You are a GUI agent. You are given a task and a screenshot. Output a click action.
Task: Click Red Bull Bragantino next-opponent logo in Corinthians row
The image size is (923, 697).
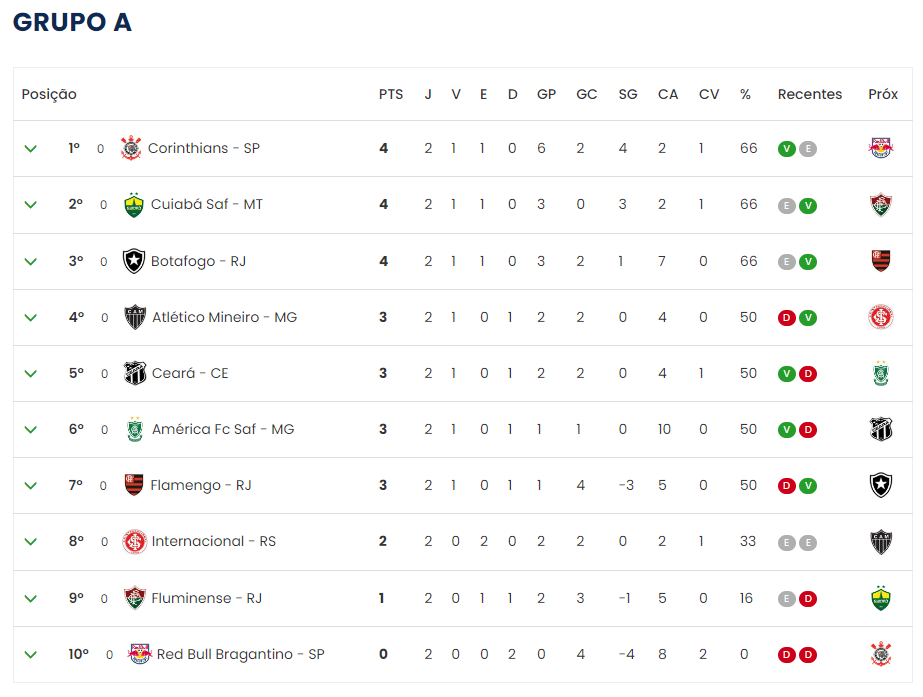[x=881, y=148]
